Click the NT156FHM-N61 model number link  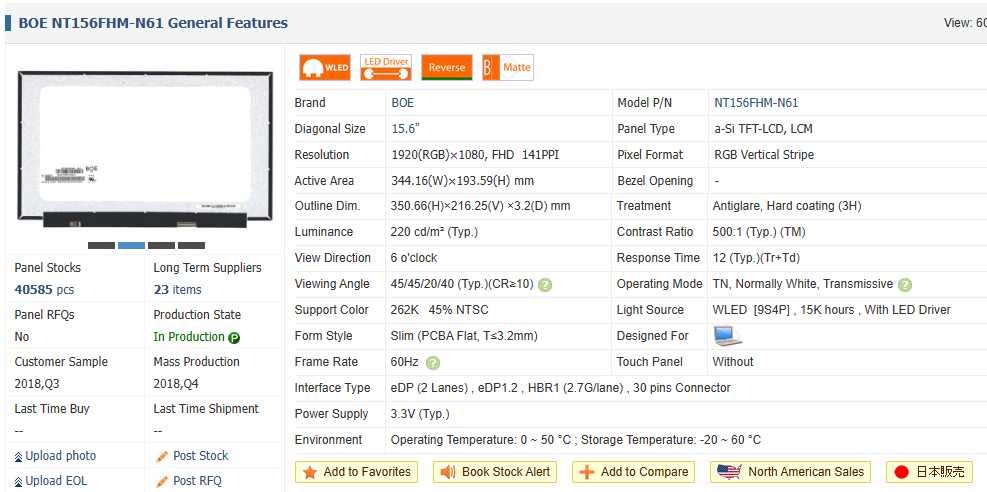(x=756, y=103)
